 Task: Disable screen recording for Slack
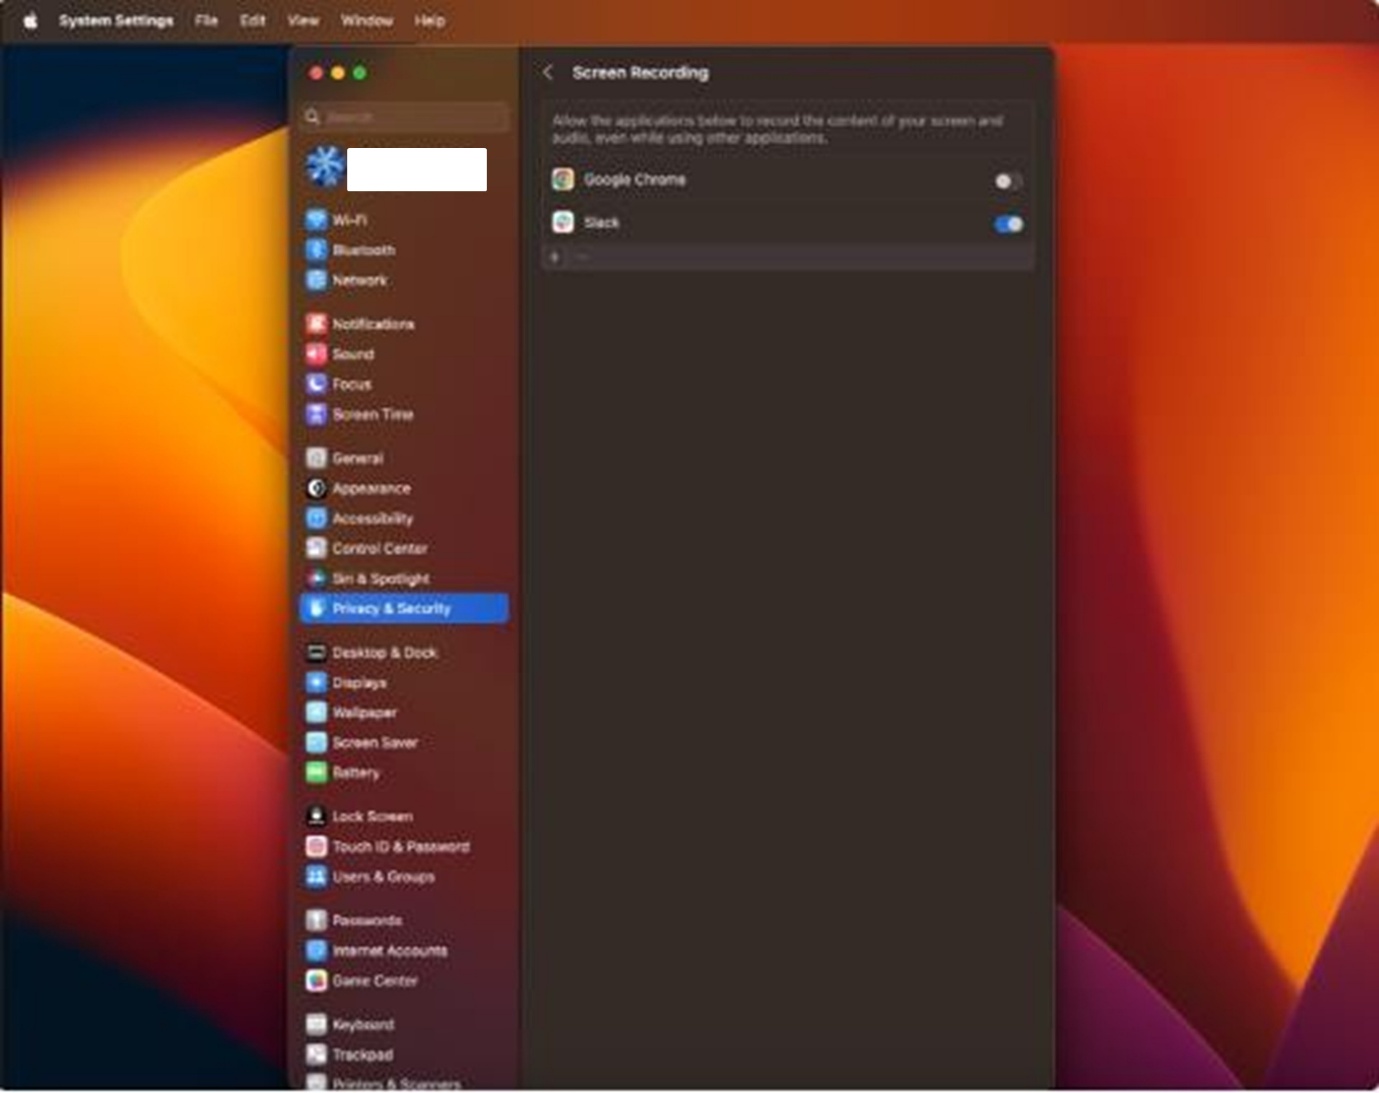click(1006, 224)
